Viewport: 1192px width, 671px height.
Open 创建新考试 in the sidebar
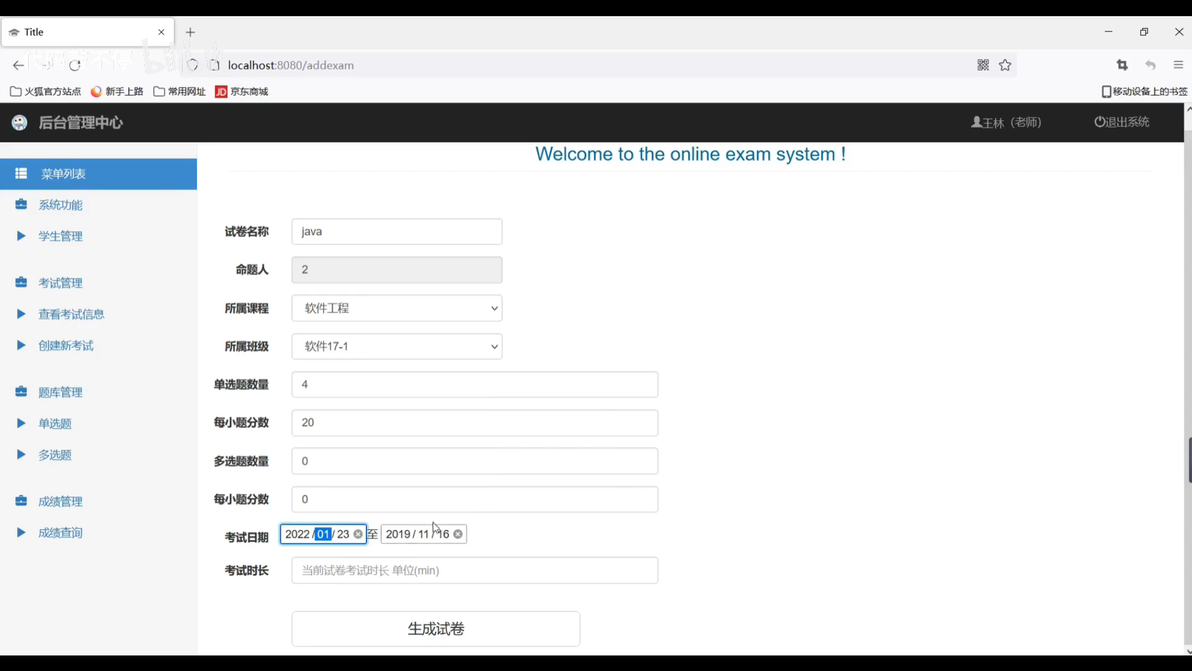(65, 346)
